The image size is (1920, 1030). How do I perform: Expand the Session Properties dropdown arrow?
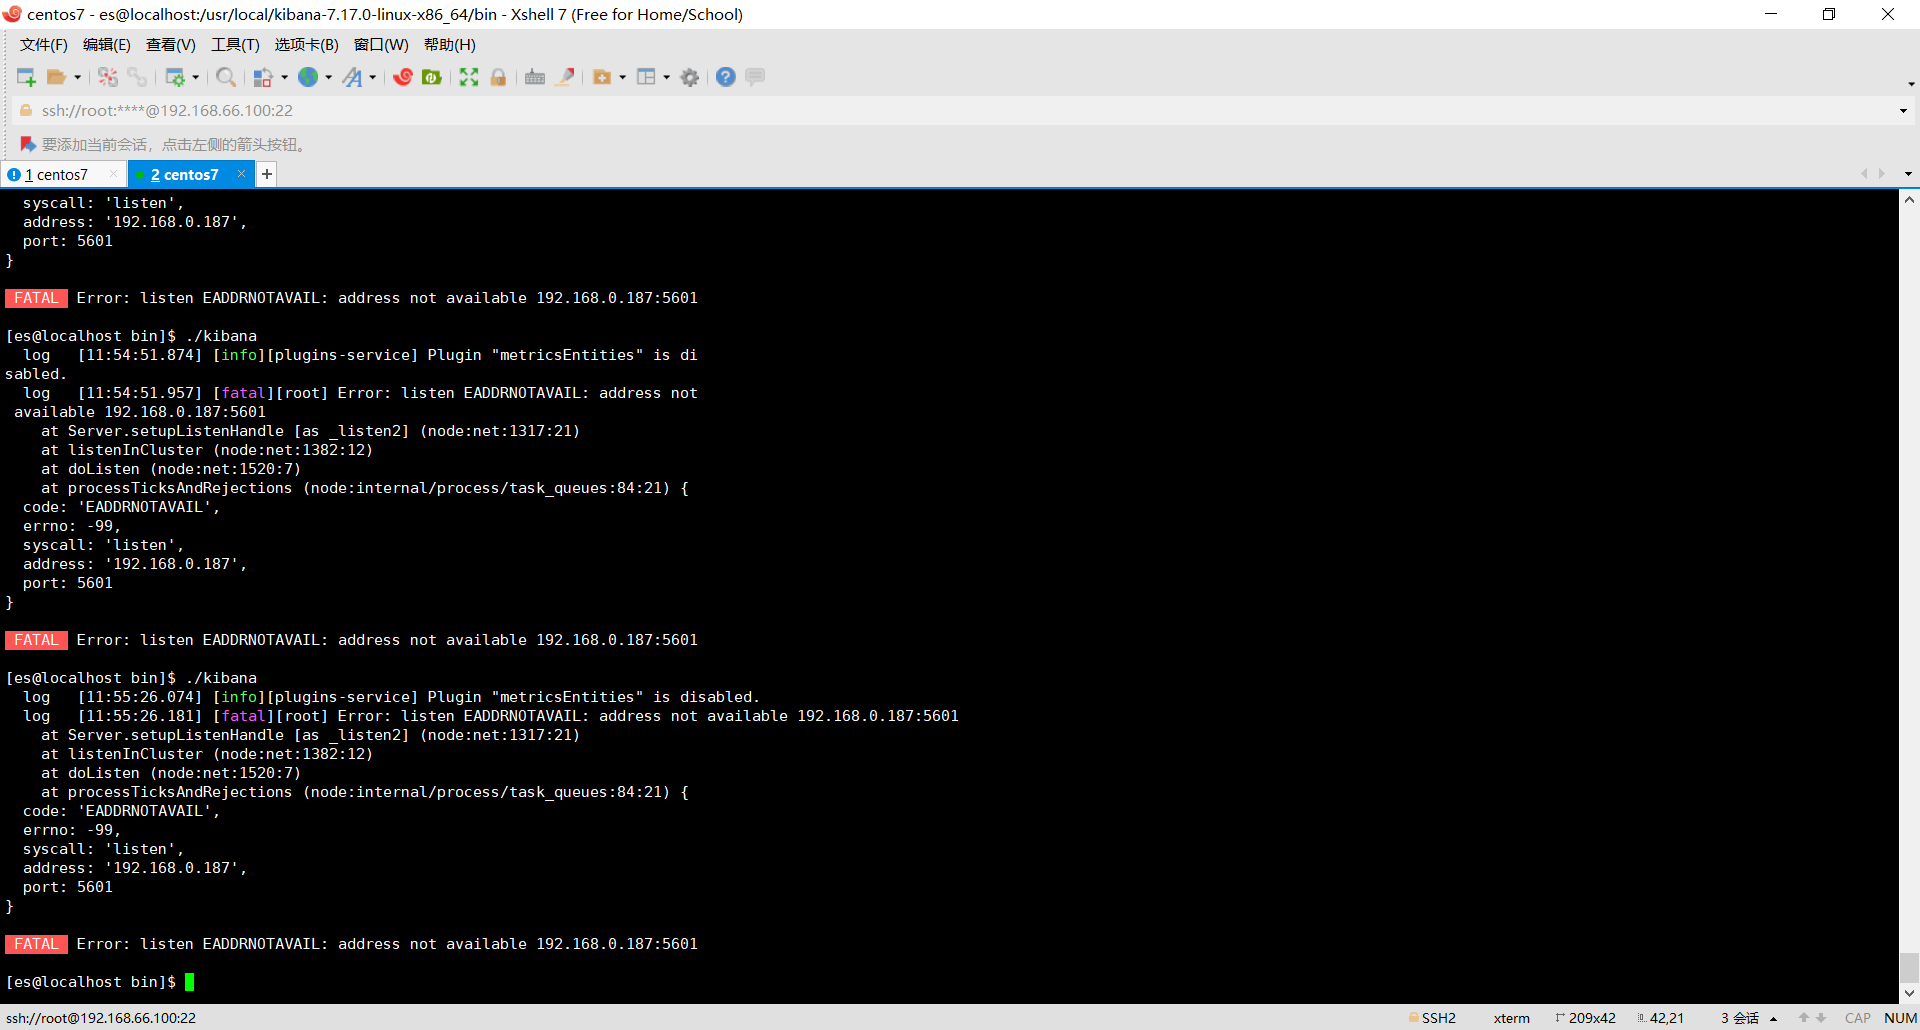click(195, 77)
